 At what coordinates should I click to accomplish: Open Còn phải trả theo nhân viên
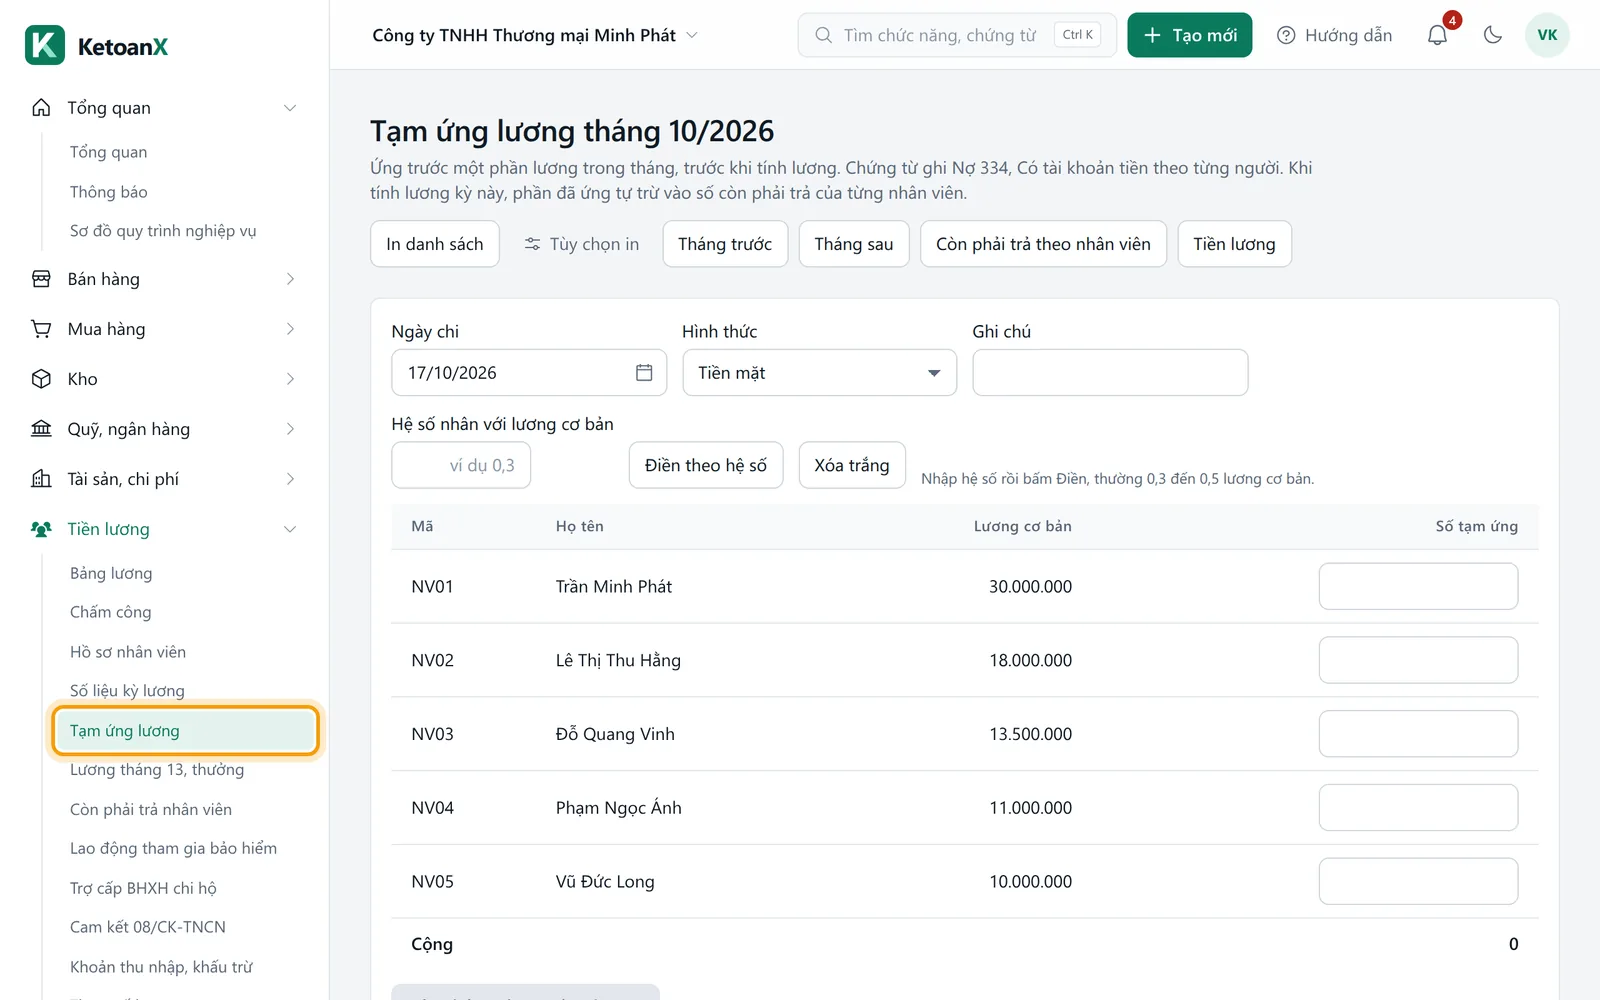1043,244
